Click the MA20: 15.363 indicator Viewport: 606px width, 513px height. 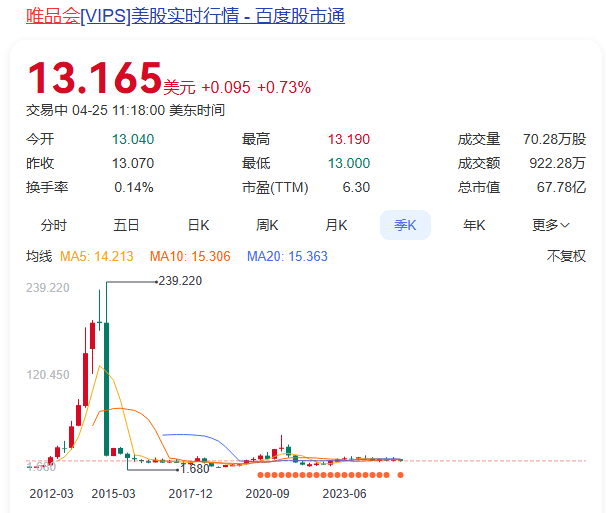point(287,256)
